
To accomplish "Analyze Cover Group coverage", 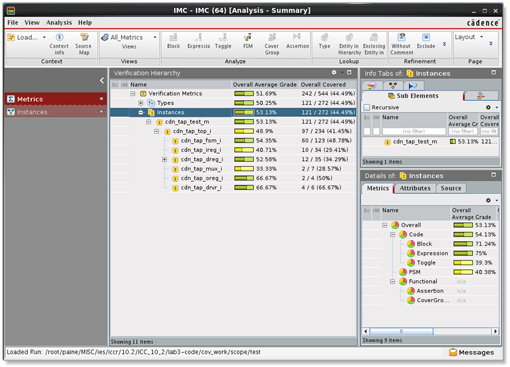I will click(272, 44).
